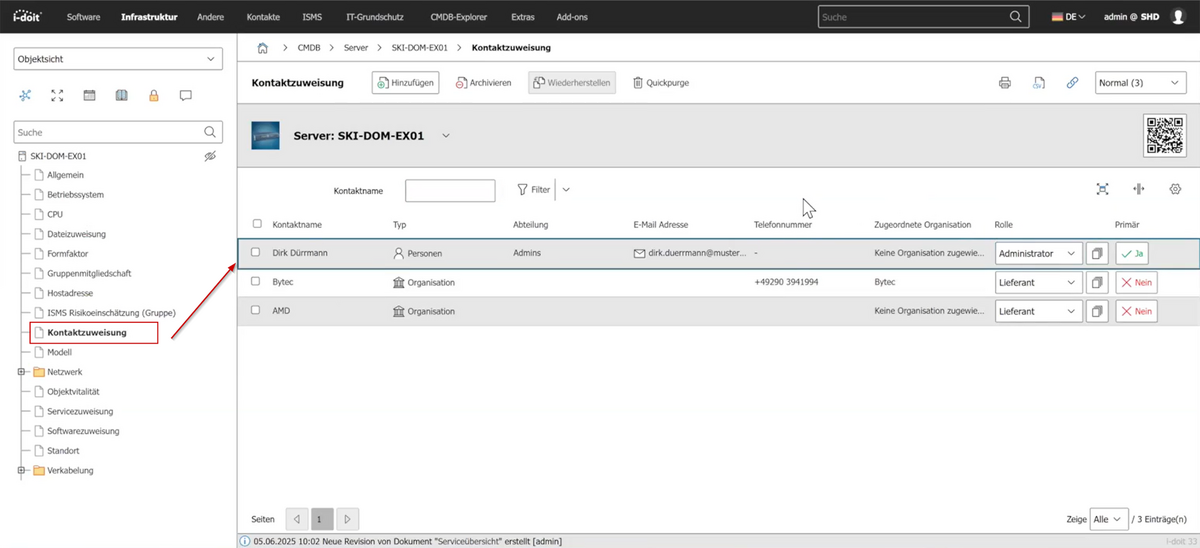This screenshot has width=1200, height=548.
Task: Click copy icon in AMD row
Action: point(1098,312)
